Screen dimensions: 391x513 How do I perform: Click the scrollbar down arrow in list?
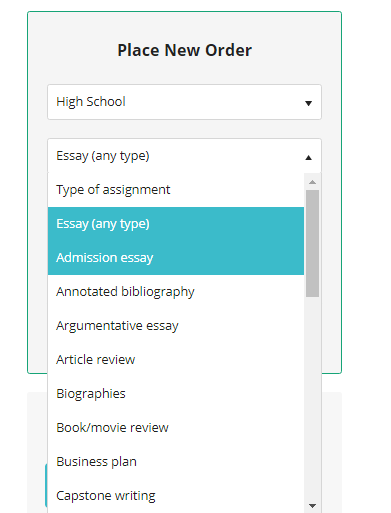point(312,506)
